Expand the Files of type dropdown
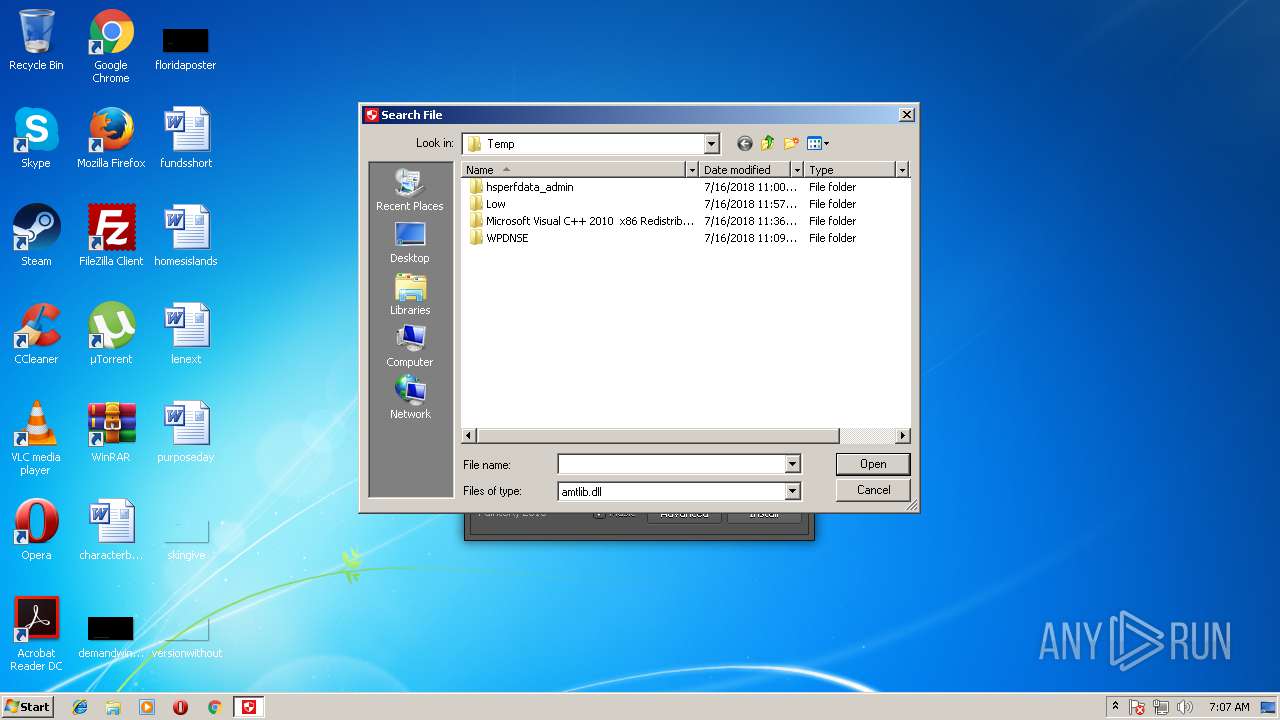The image size is (1280, 720). (x=792, y=491)
